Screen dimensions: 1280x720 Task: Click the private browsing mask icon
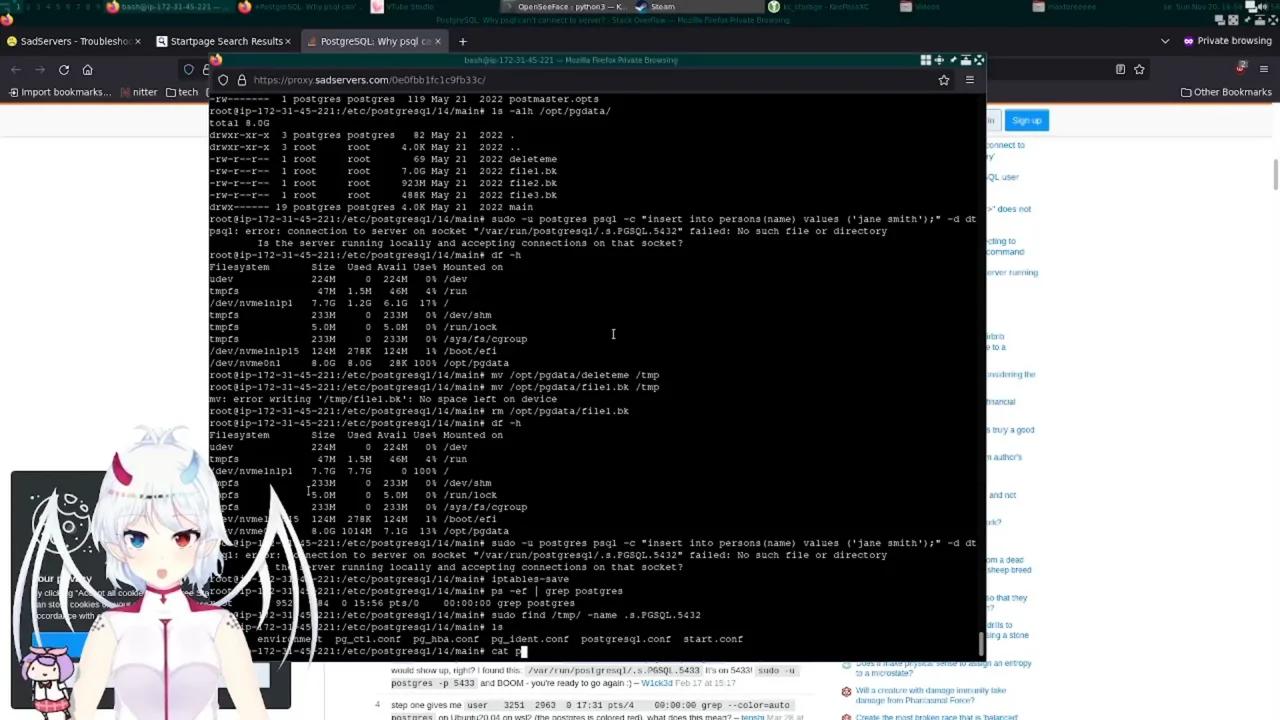coord(1188,41)
